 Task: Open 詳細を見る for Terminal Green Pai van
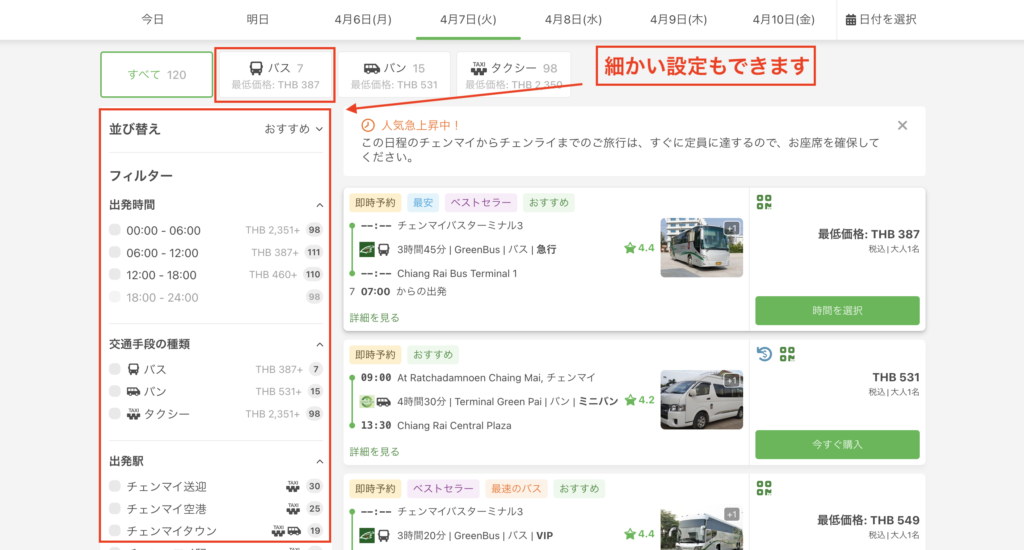click(x=374, y=451)
